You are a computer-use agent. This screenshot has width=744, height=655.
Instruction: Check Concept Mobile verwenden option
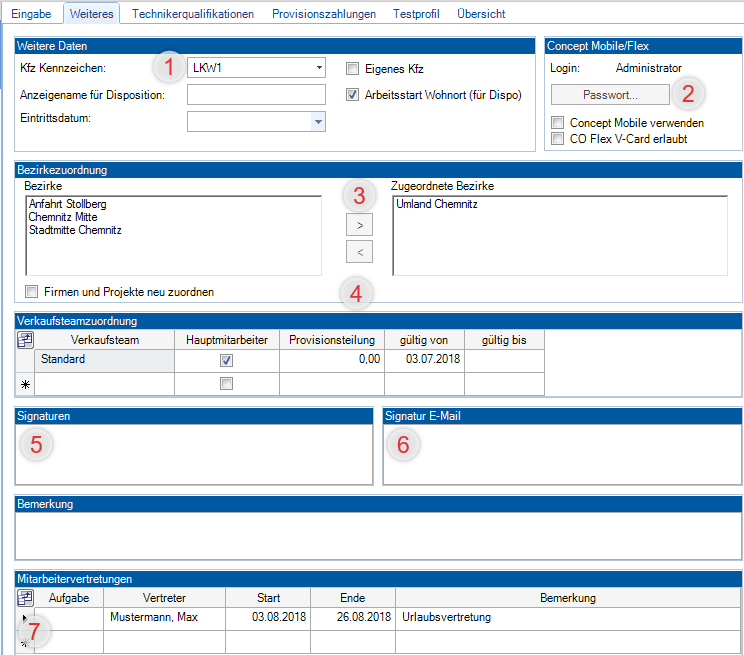point(558,123)
